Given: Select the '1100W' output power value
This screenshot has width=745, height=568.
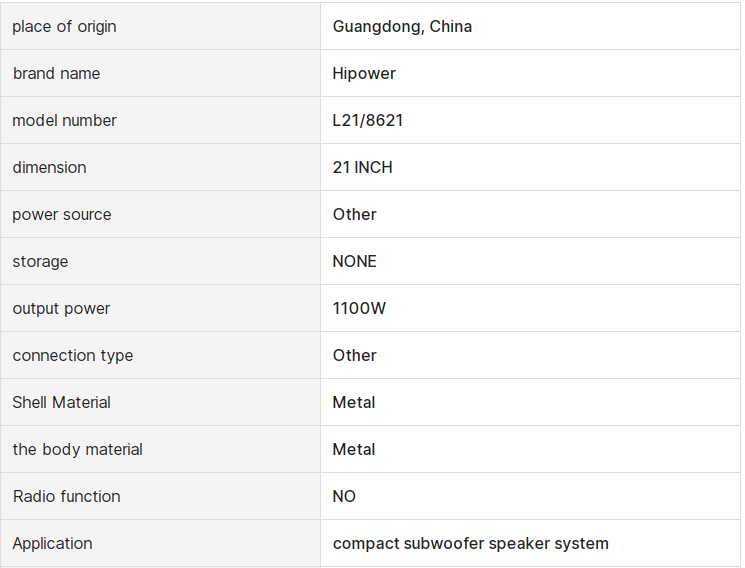Looking at the screenshot, I should pyautogui.click(x=359, y=308).
